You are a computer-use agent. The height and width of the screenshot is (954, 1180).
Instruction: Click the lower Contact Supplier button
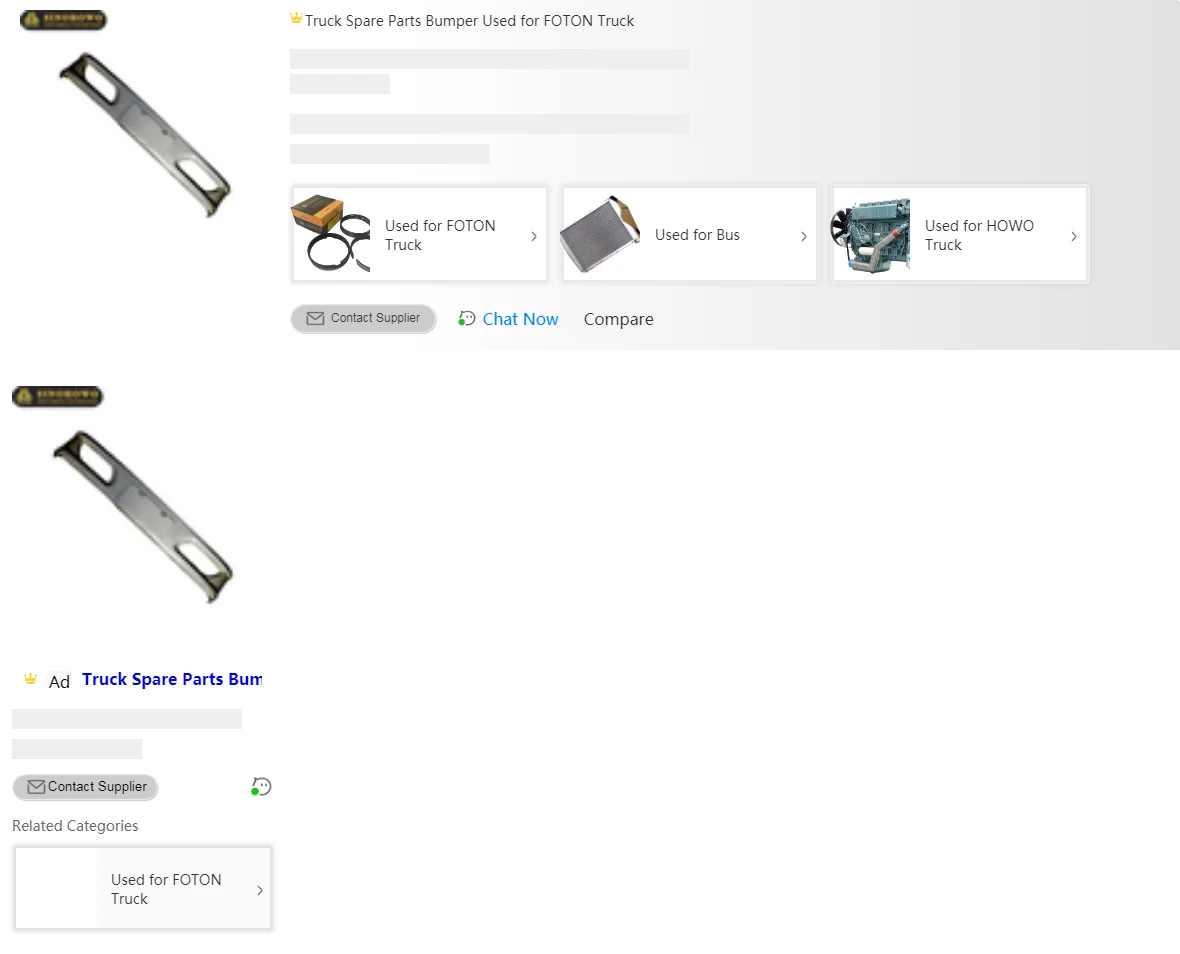tap(85, 787)
